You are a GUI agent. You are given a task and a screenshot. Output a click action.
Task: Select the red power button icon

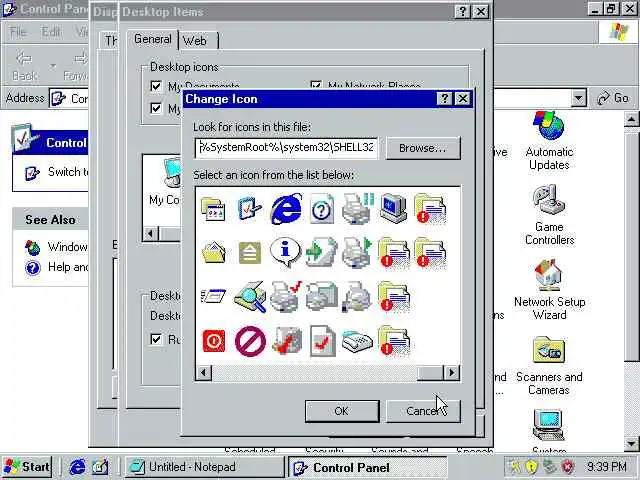point(213,341)
